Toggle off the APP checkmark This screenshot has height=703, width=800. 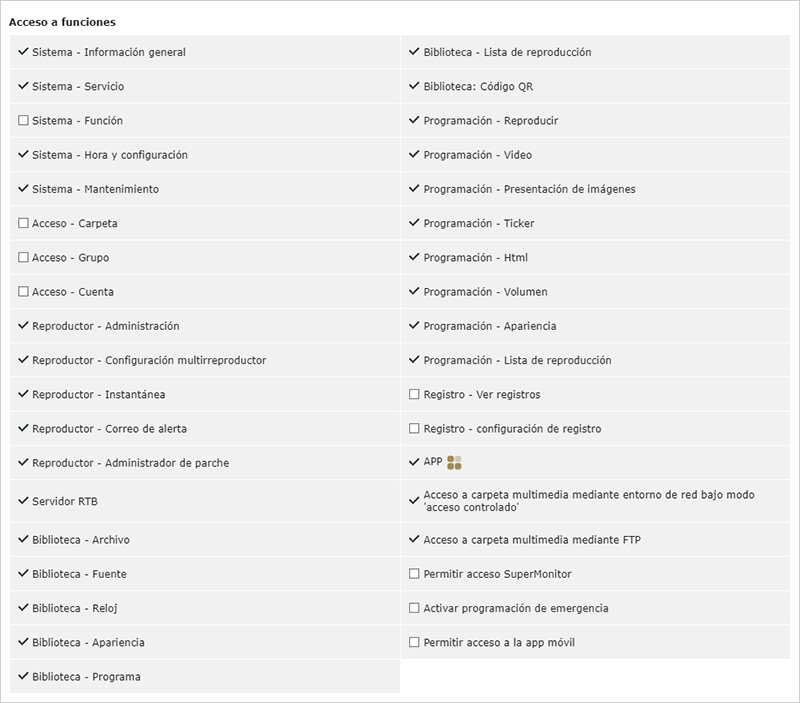tap(414, 462)
